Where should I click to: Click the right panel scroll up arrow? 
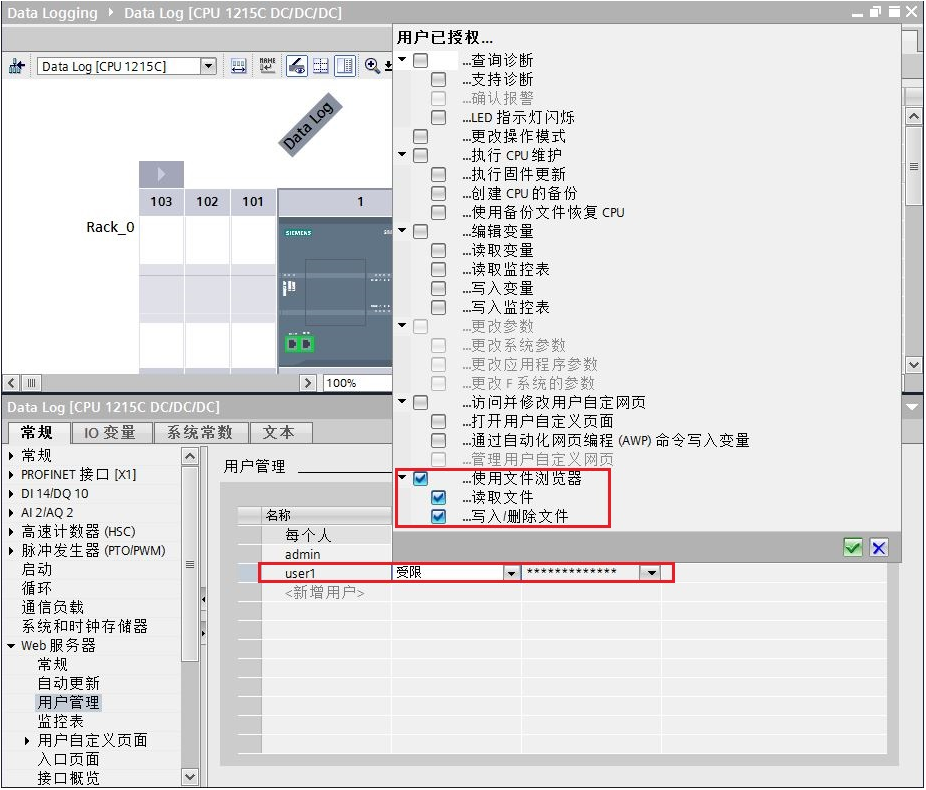coord(914,116)
